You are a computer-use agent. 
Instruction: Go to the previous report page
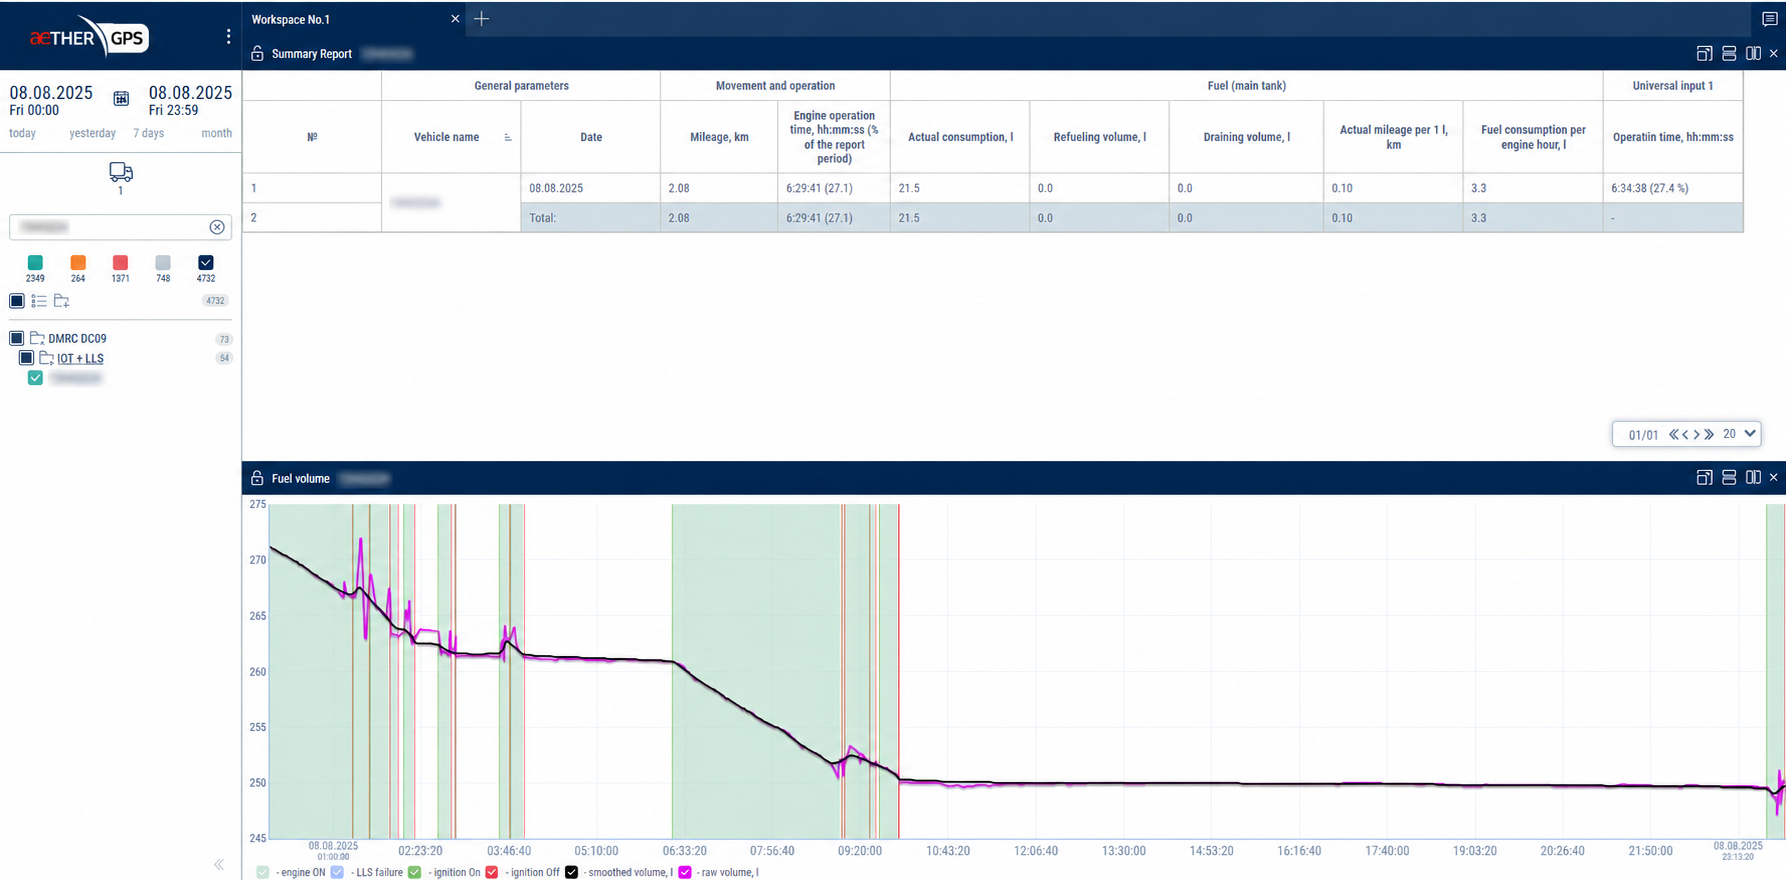pyautogui.click(x=1686, y=434)
